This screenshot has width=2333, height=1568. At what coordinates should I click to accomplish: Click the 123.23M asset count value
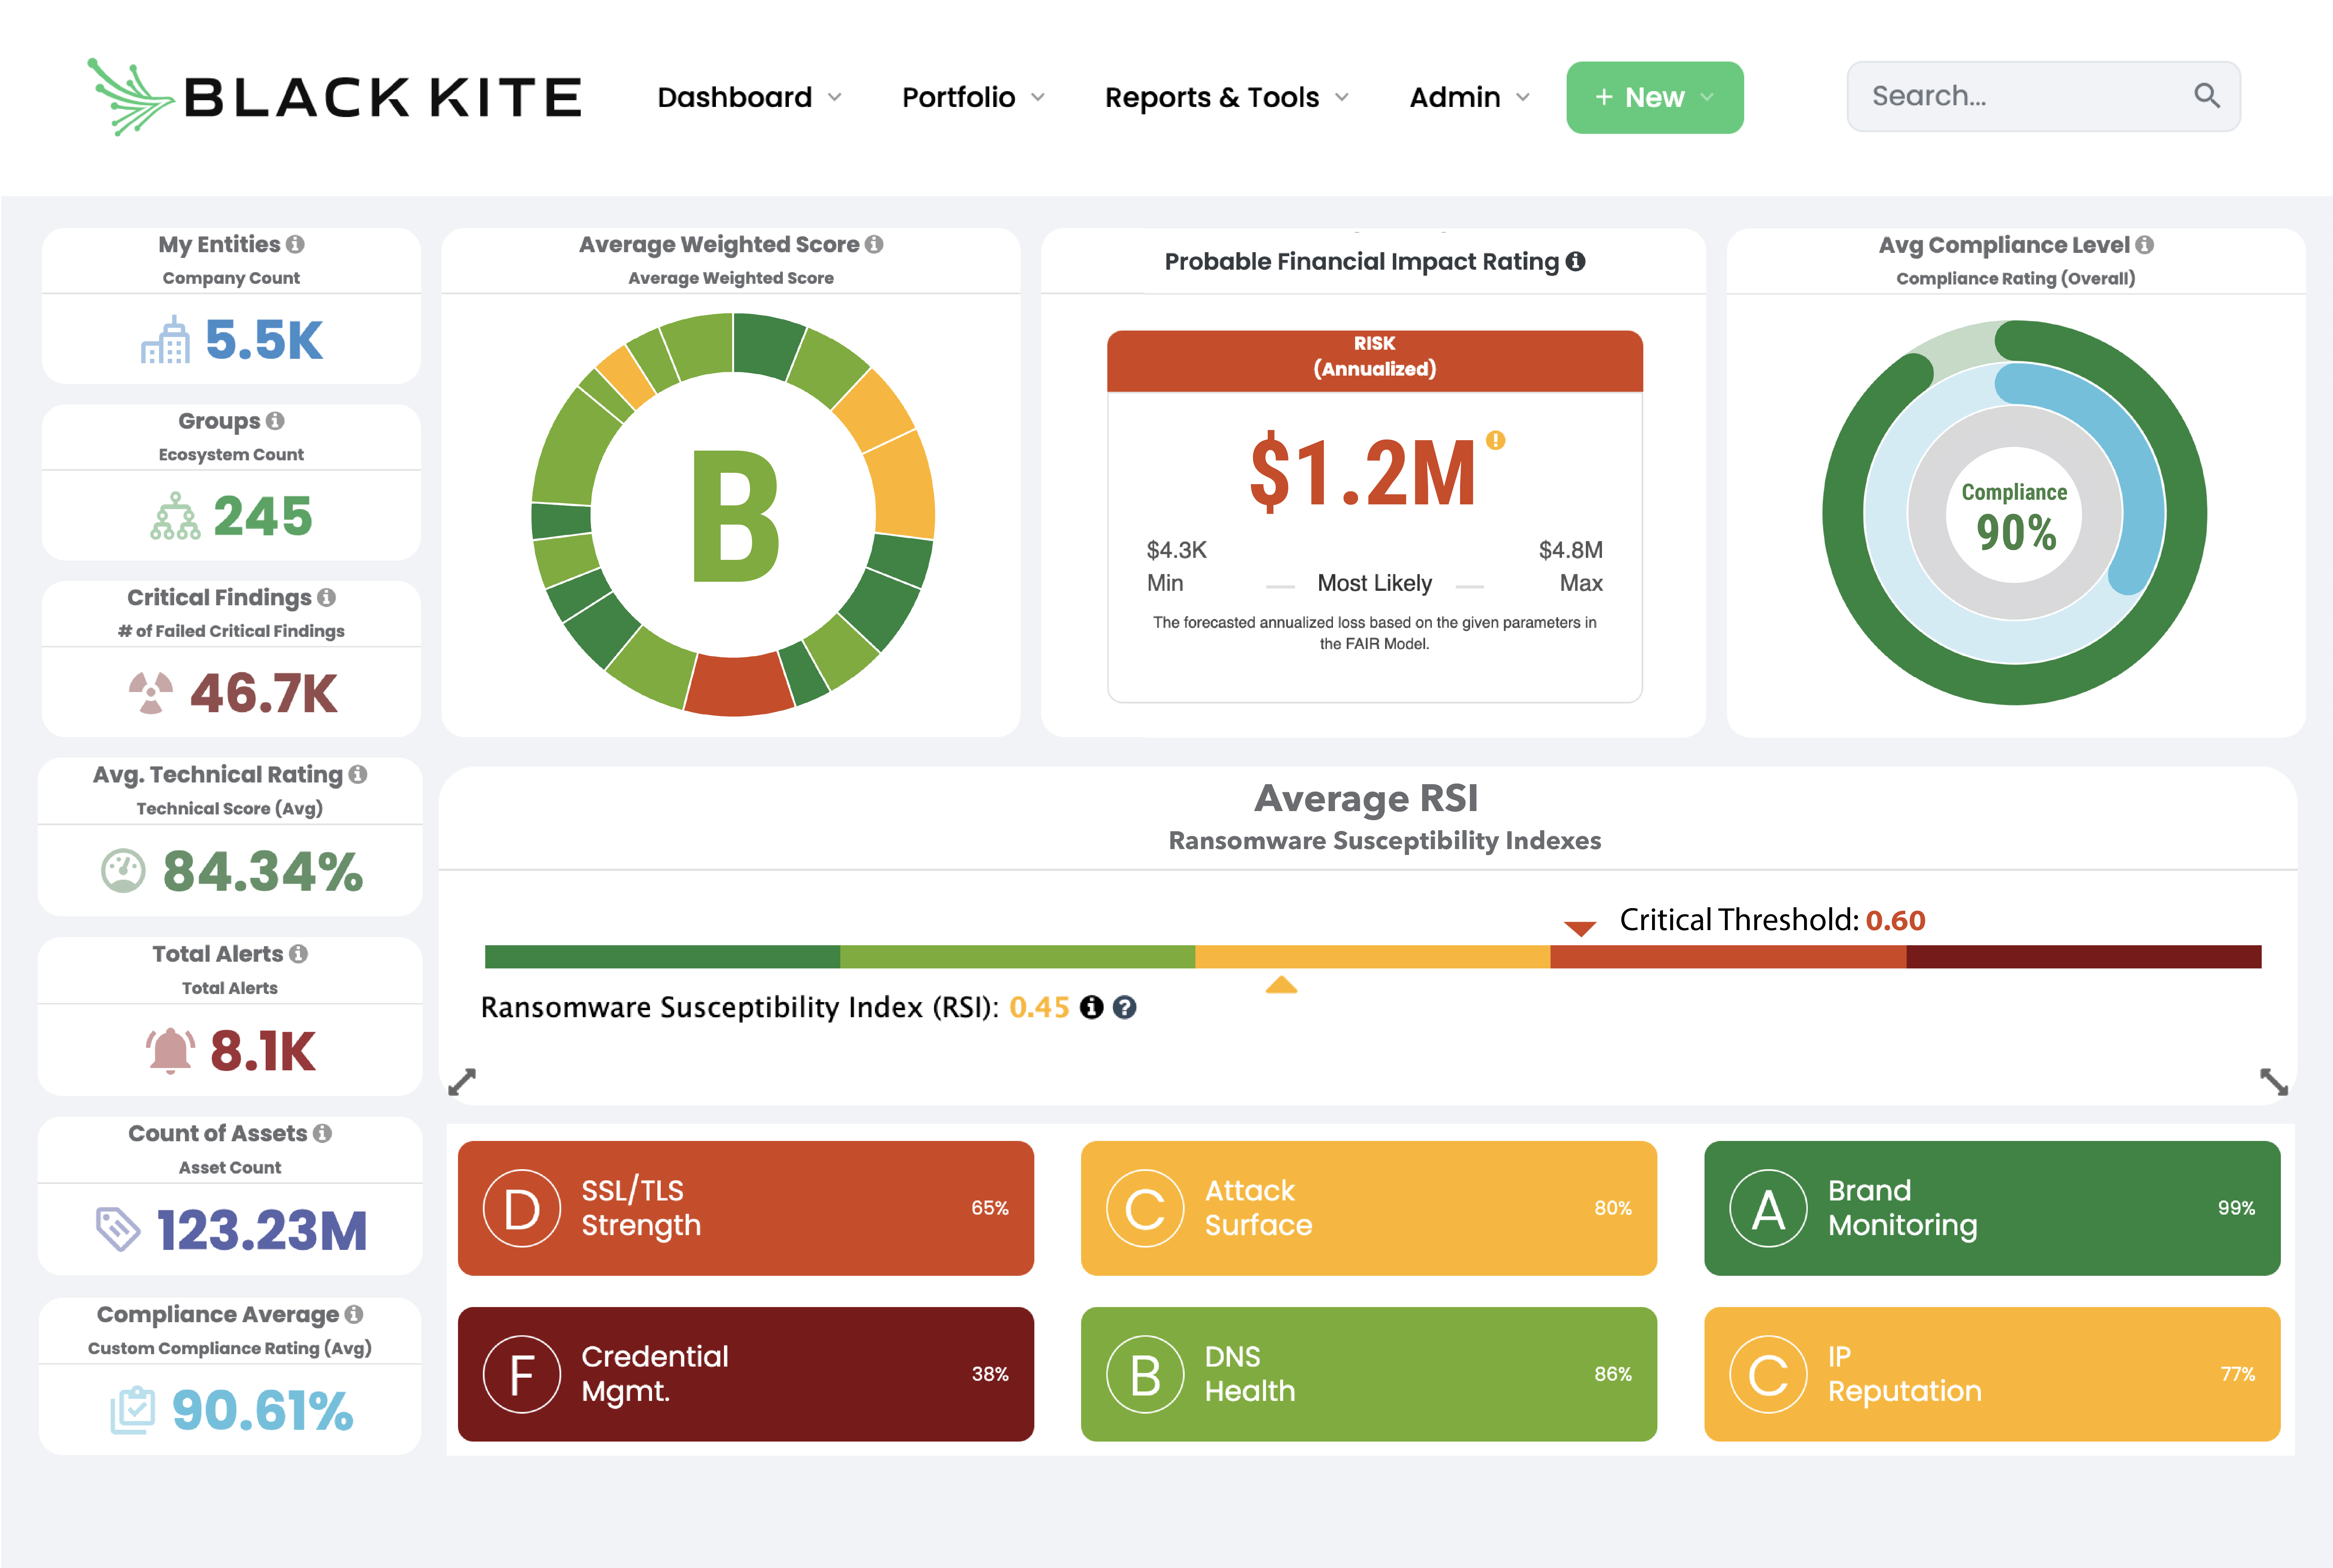pyautogui.click(x=262, y=1230)
